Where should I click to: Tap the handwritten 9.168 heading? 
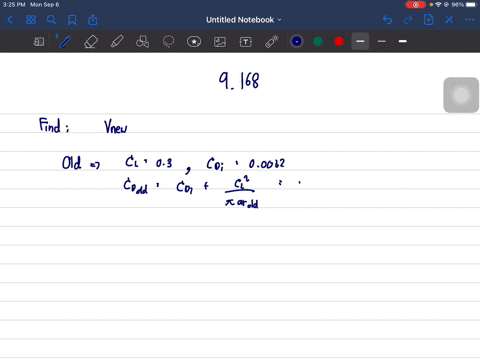click(x=239, y=81)
